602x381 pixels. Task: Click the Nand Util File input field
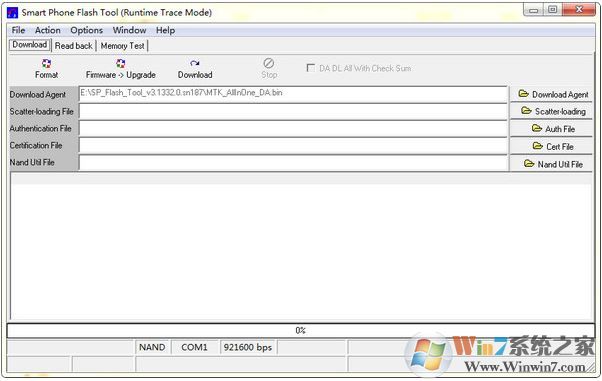(x=293, y=162)
